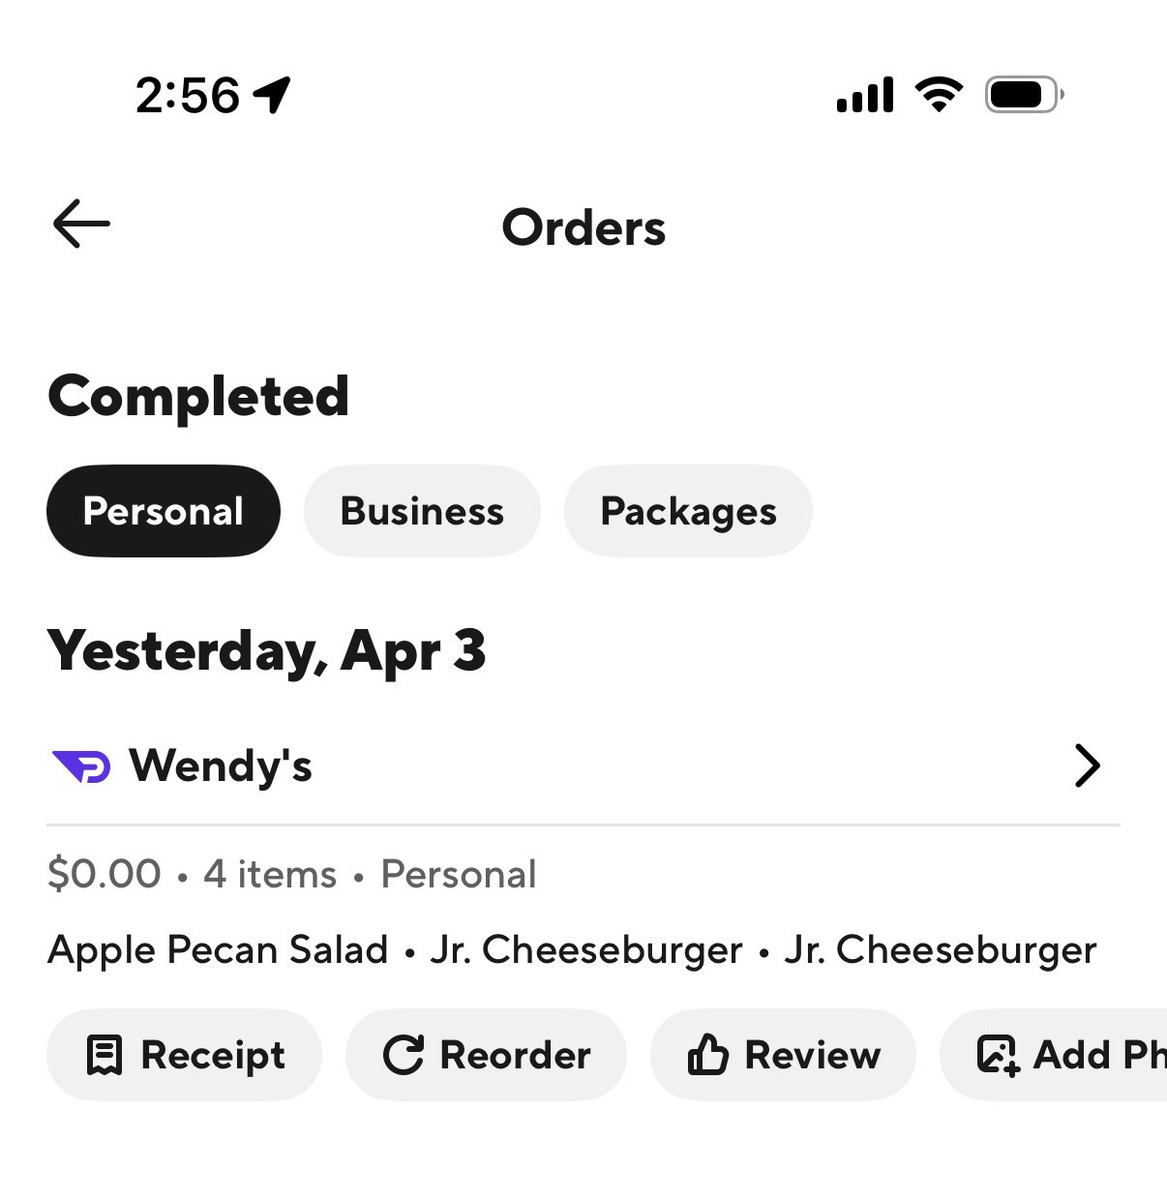
Task: Click the circular reorder arrow icon
Action: 403,1055
